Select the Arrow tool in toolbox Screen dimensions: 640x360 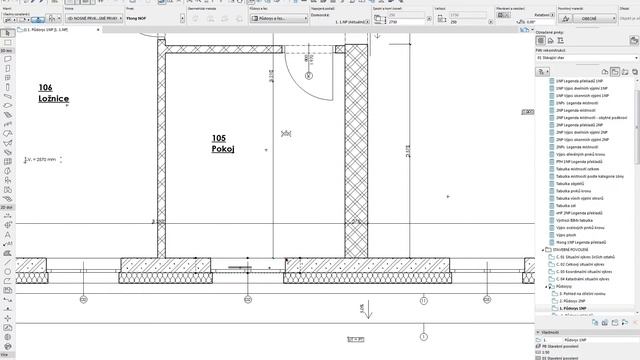7,33
